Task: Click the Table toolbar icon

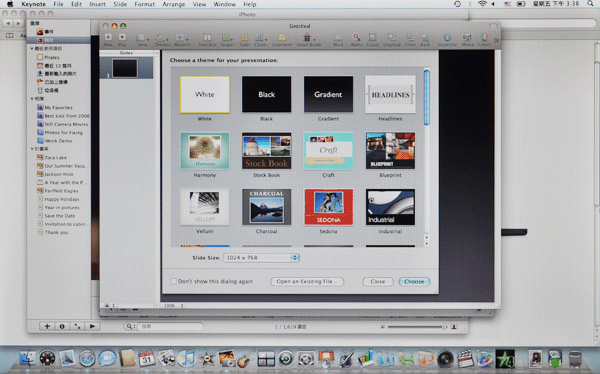Action: click(x=244, y=38)
